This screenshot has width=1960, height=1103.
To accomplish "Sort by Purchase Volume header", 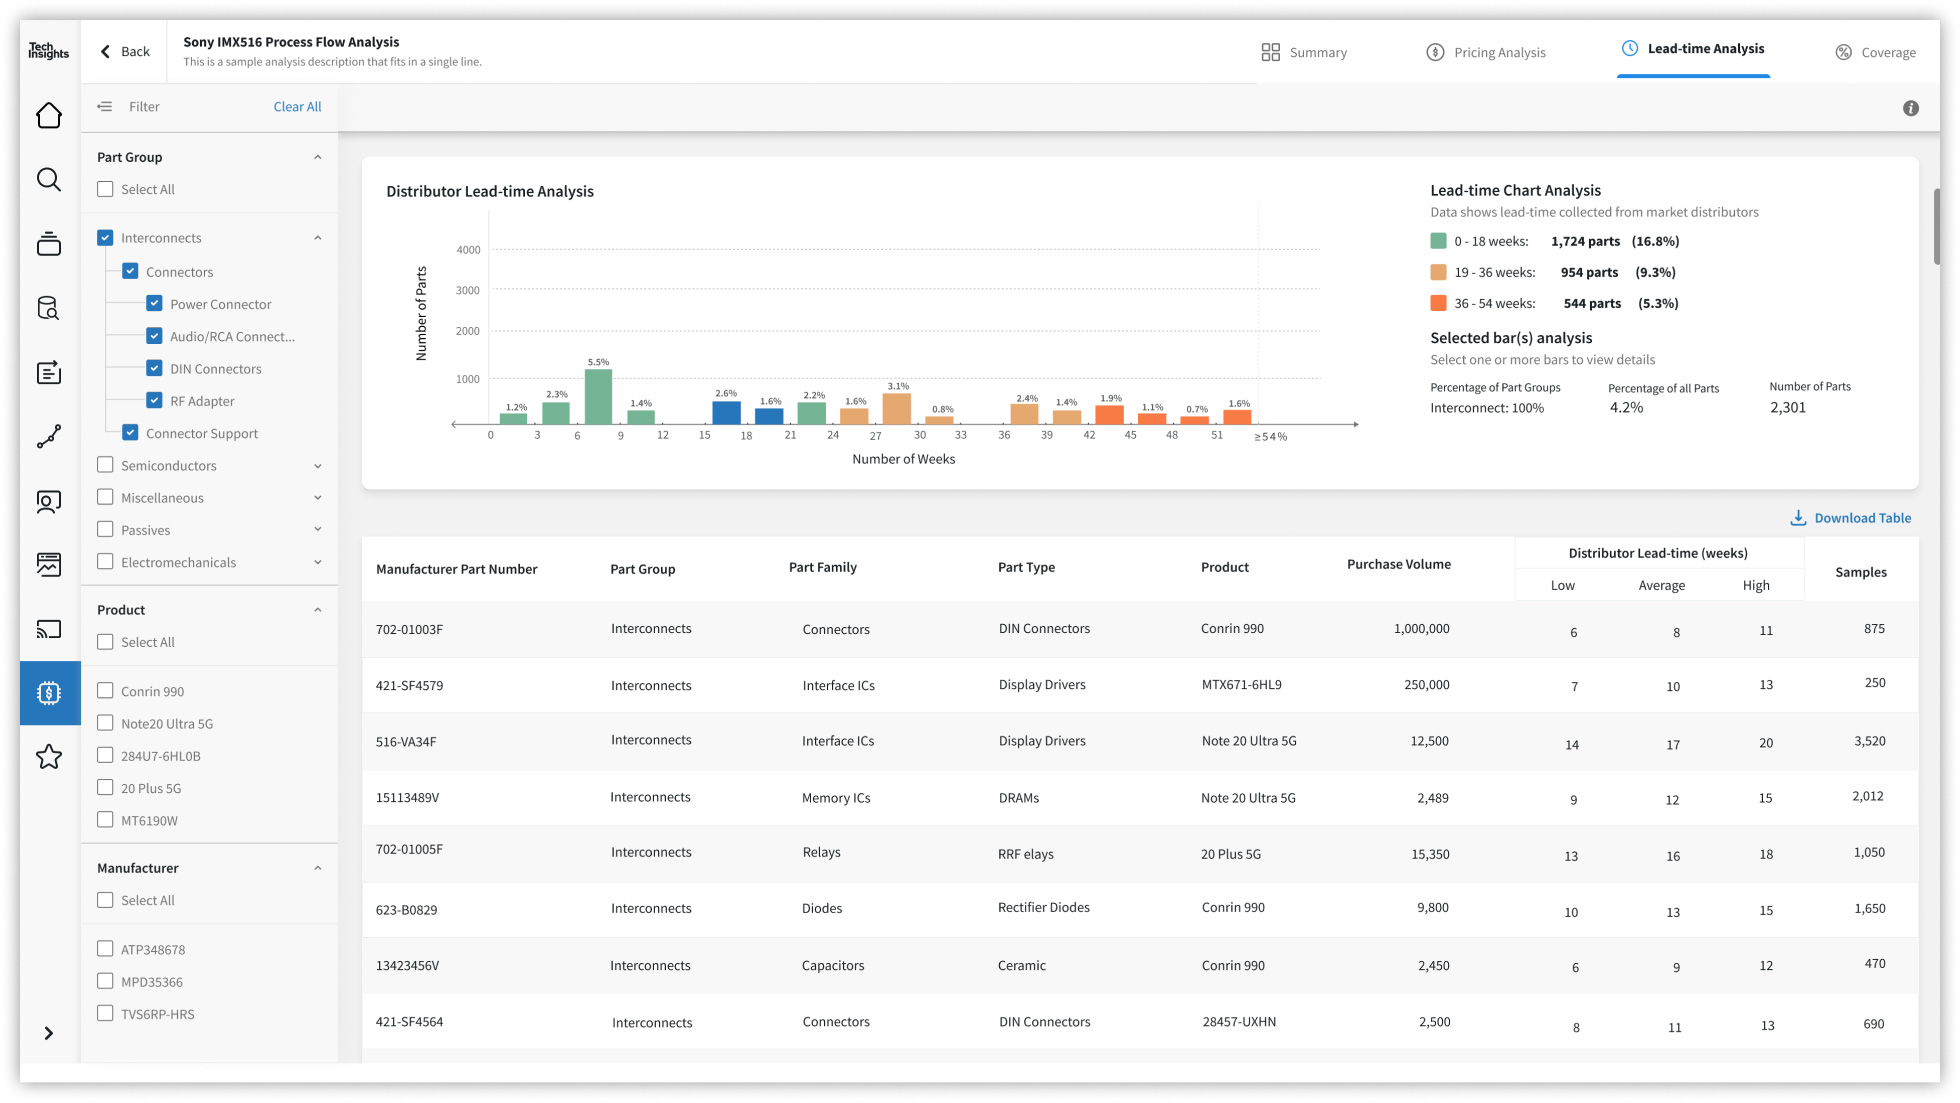I will 1399,564.
